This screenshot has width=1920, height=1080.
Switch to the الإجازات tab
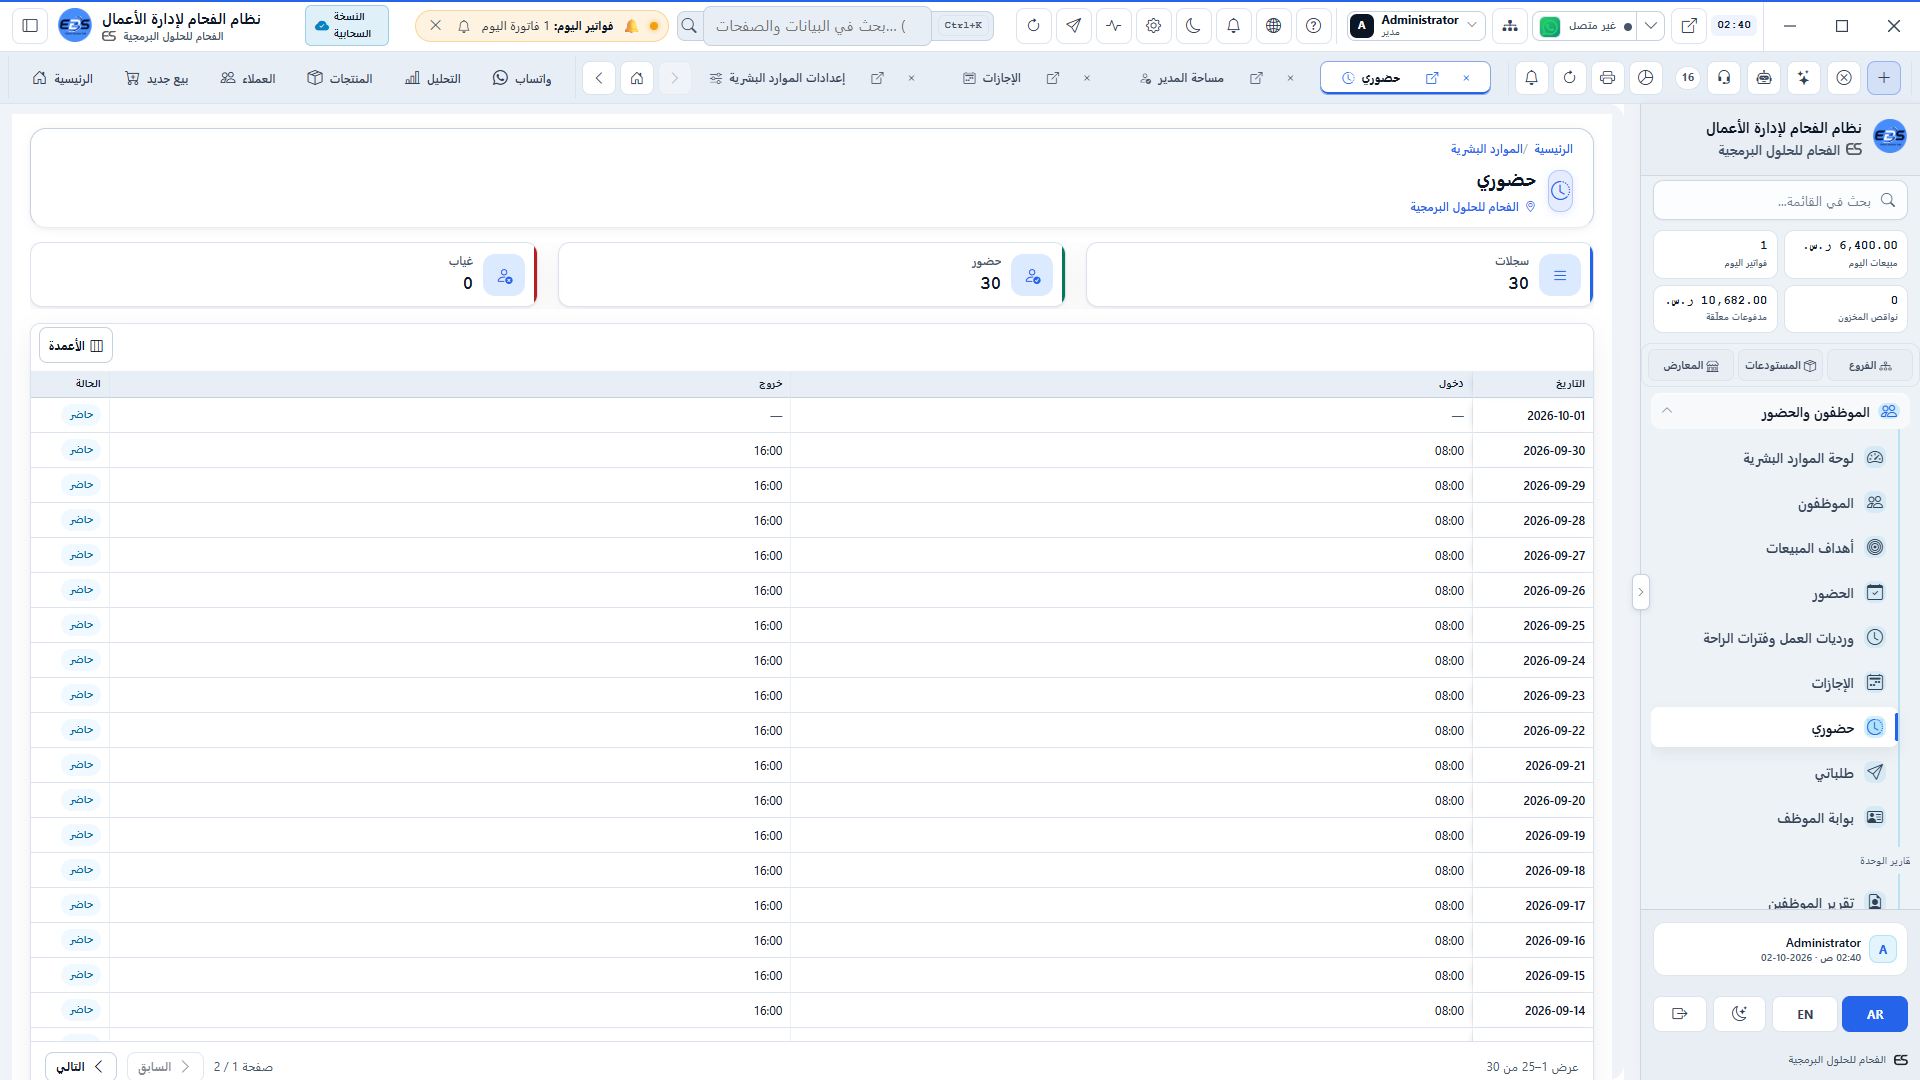993,78
